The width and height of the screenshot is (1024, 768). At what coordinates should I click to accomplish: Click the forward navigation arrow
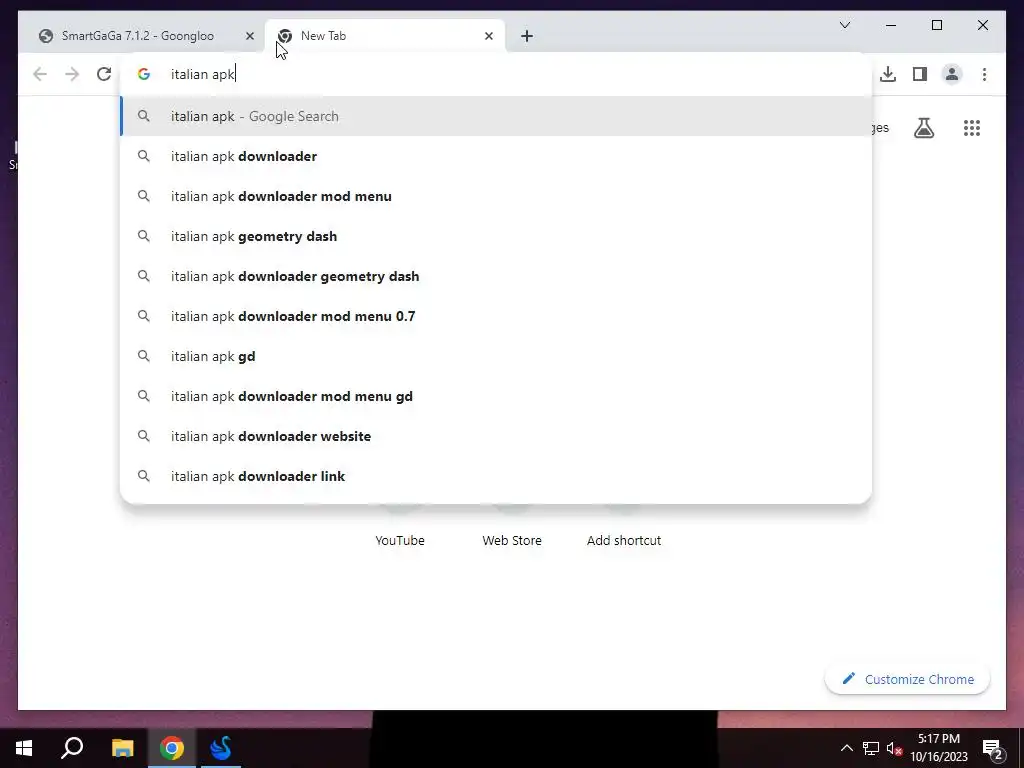tap(72, 74)
